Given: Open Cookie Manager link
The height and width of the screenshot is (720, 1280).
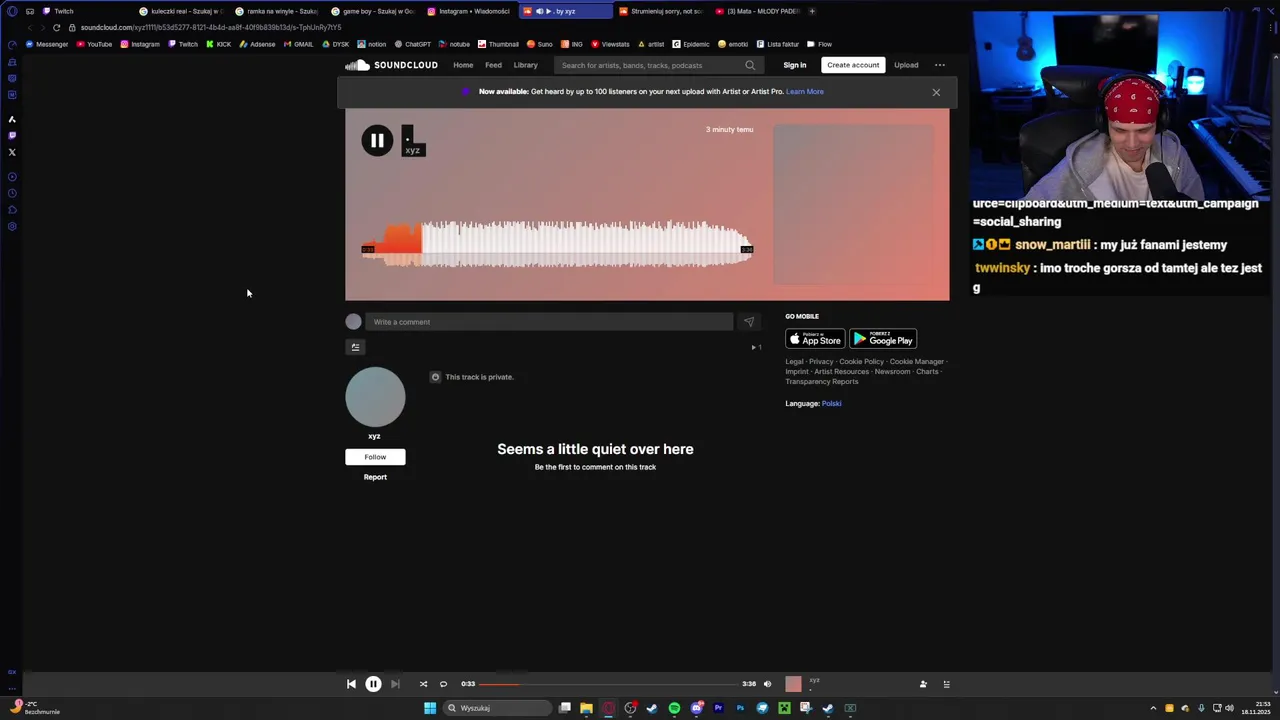Looking at the screenshot, I should pyautogui.click(x=917, y=362).
